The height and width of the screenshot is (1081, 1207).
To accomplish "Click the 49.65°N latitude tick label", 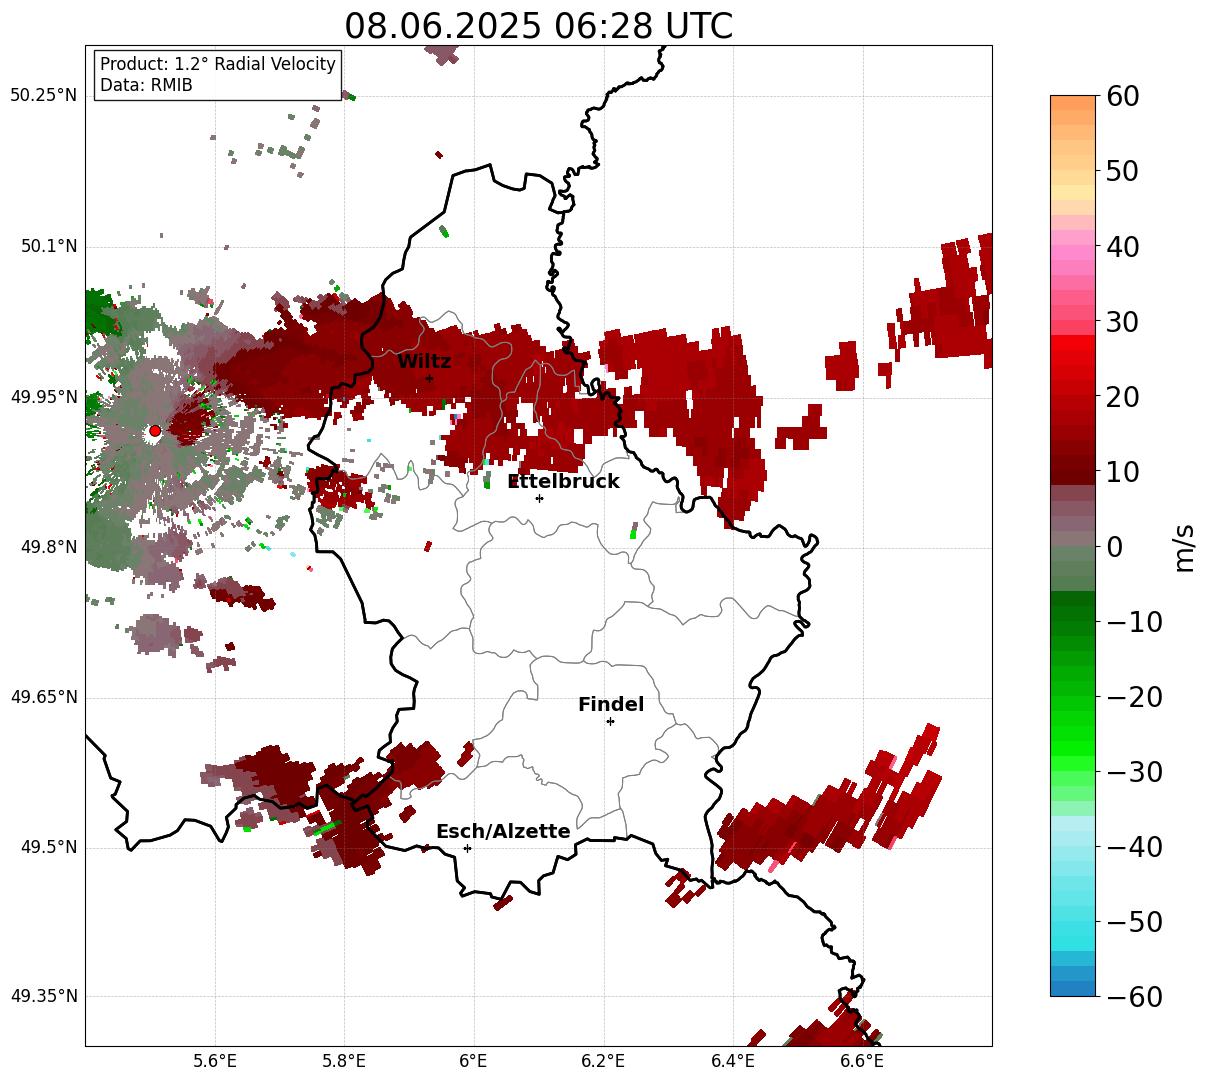I will tap(43, 697).
